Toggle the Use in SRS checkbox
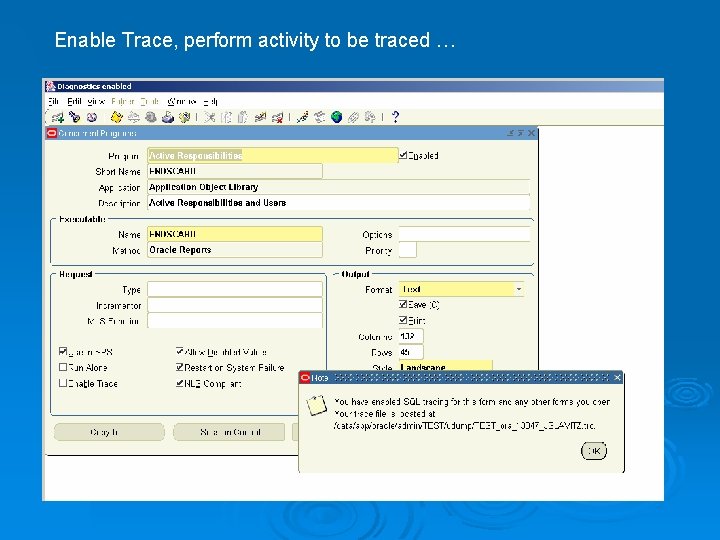720x540 pixels. (x=63, y=352)
